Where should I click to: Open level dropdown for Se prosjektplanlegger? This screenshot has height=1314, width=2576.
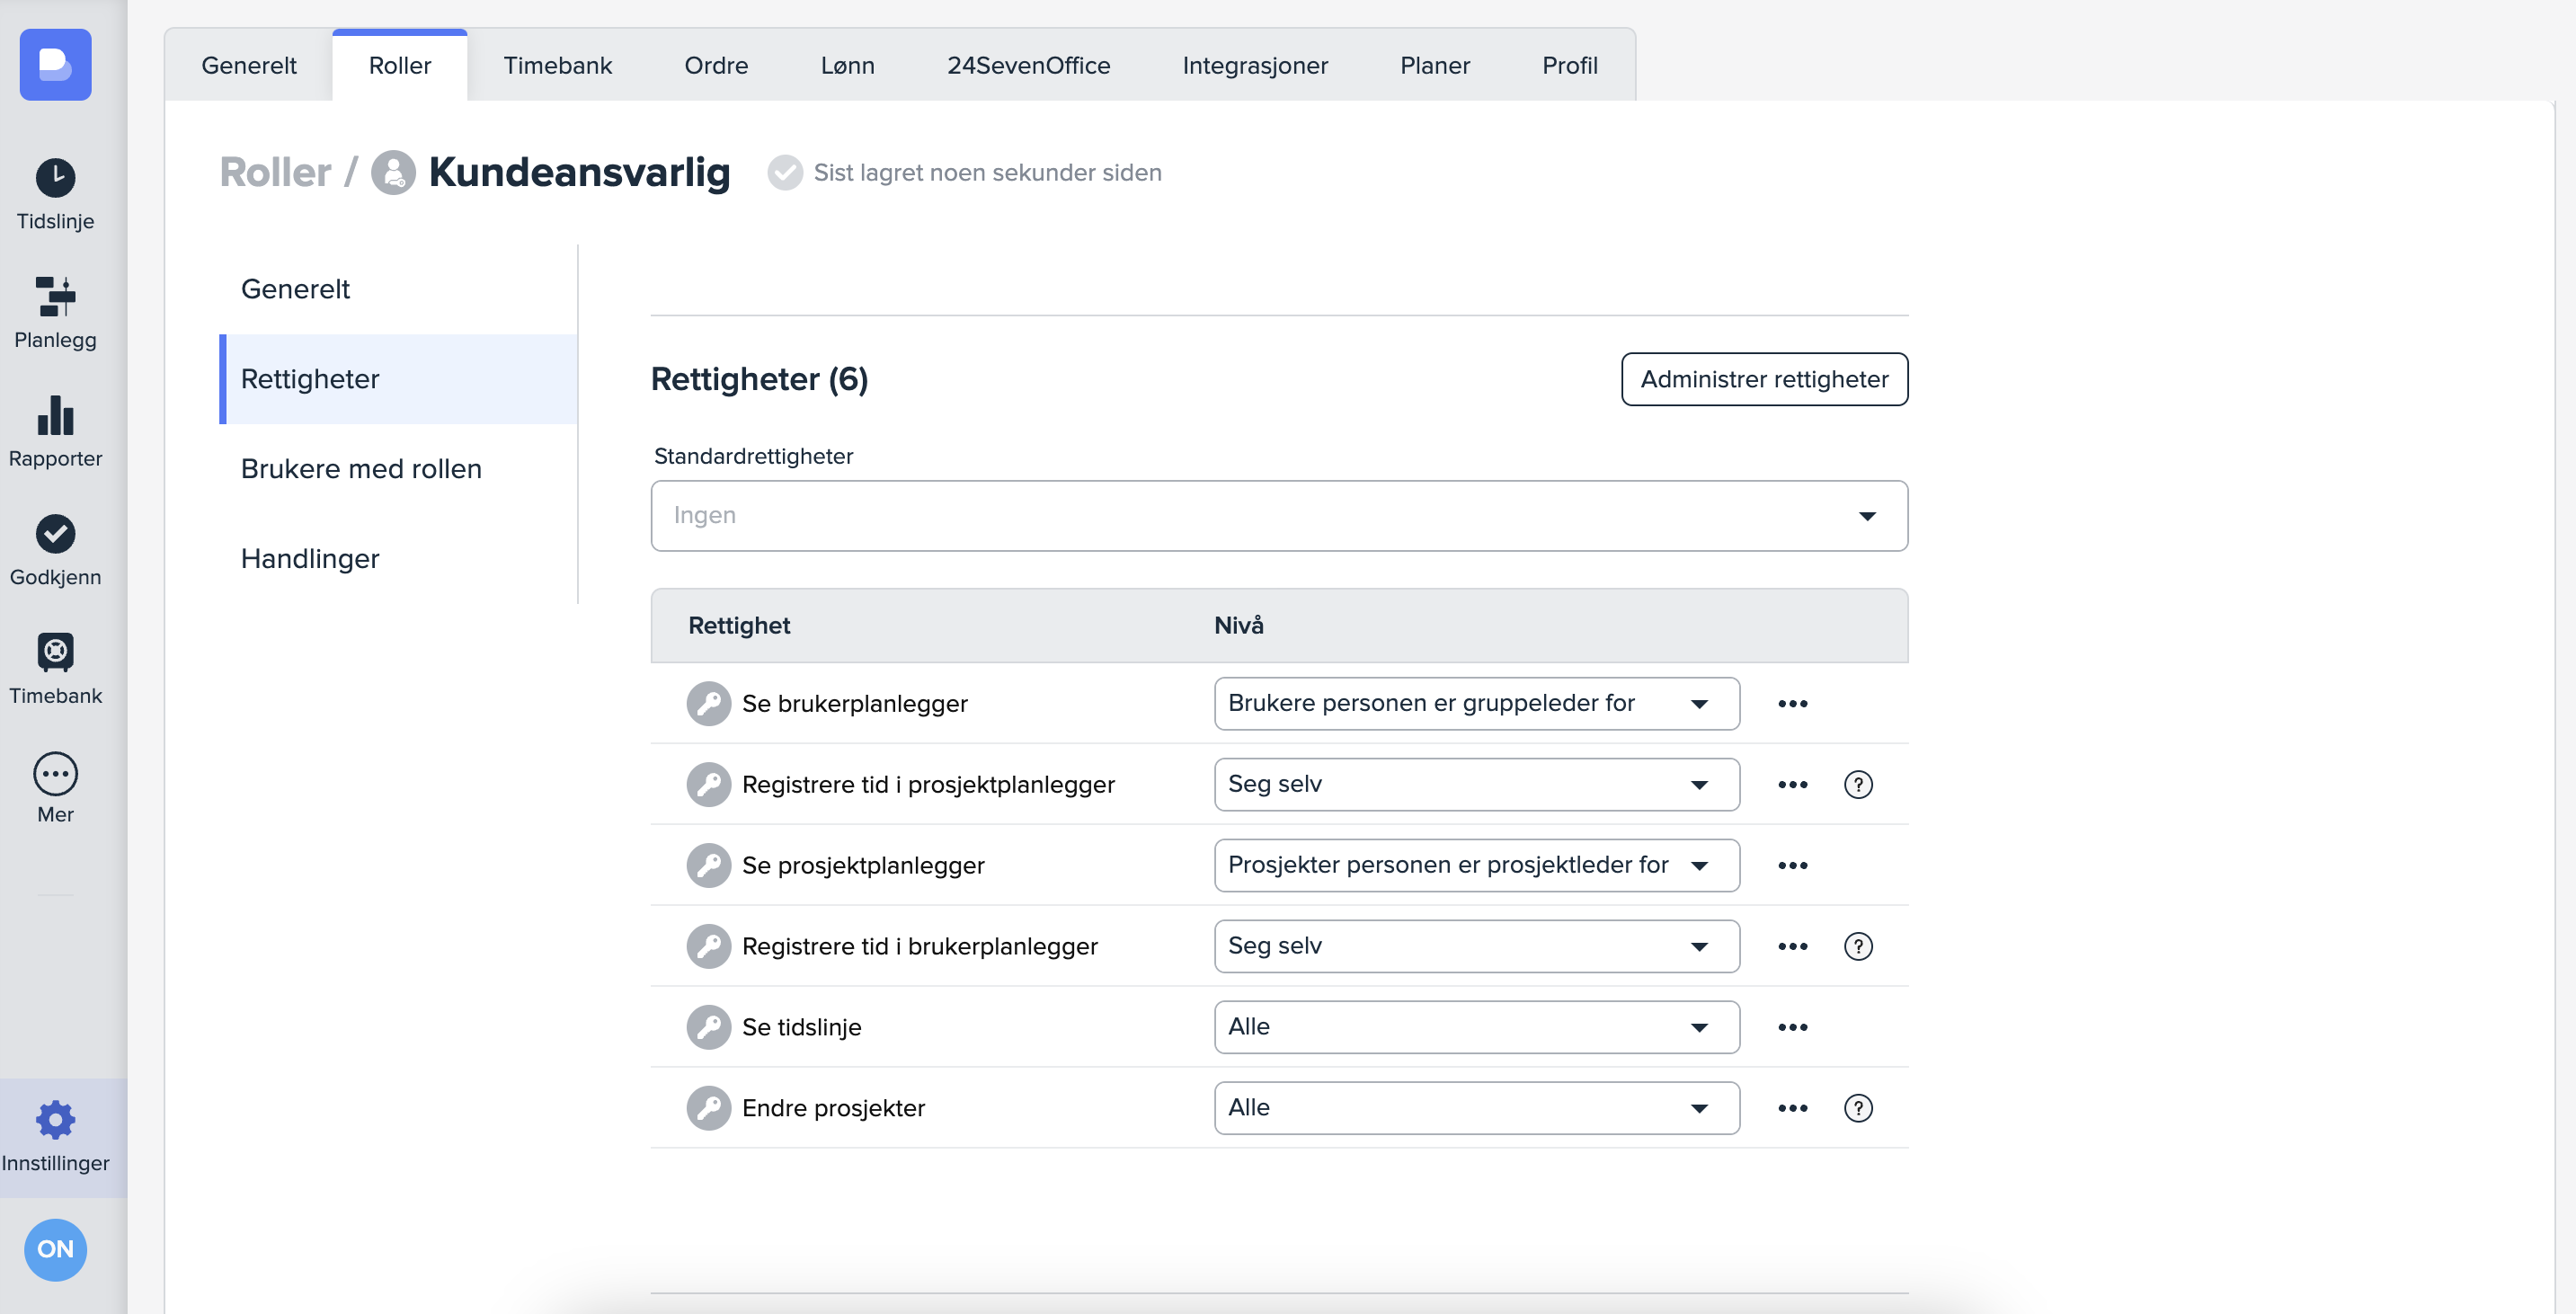1475,865
